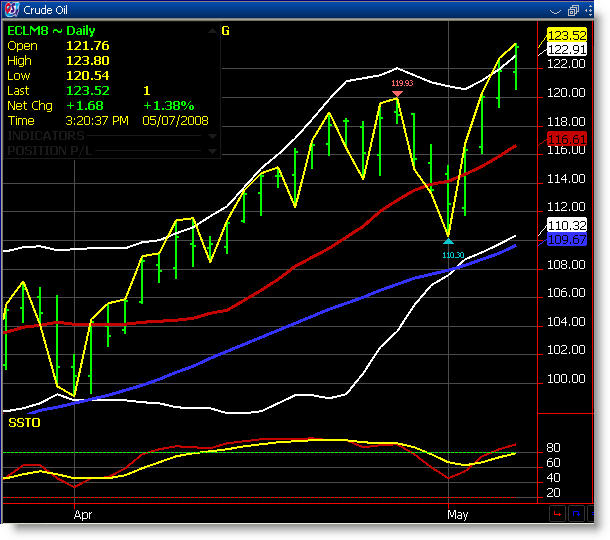Click the 80 level on SSTO scale
The image size is (610, 540).
[x=553, y=448]
